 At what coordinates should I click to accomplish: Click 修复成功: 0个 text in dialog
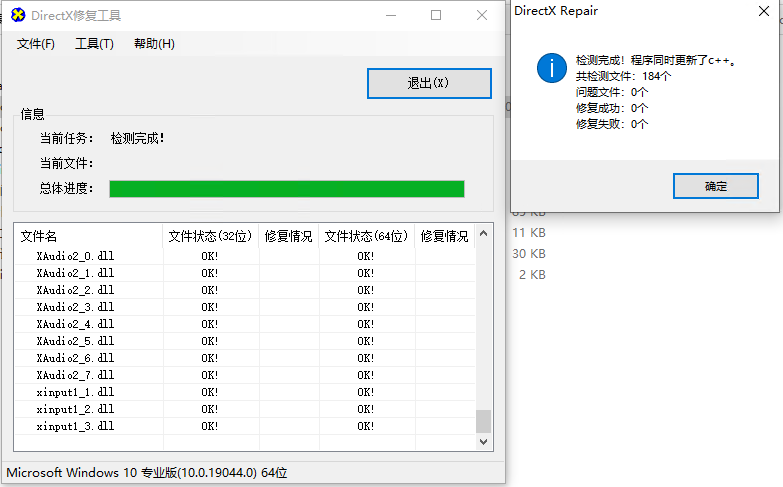tap(612, 108)
